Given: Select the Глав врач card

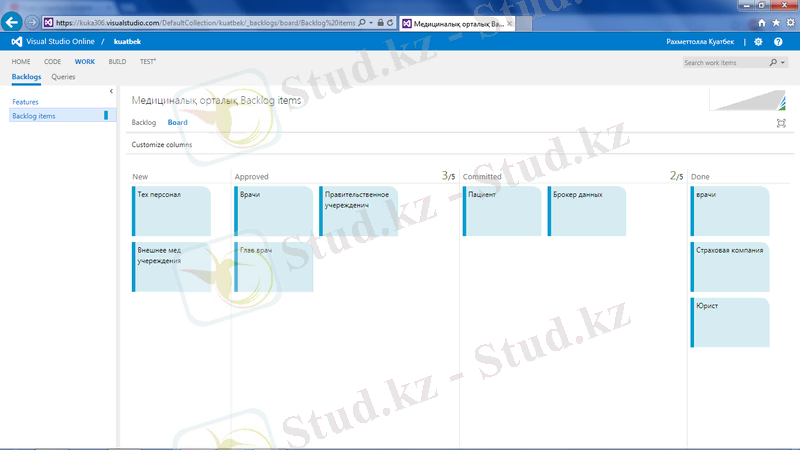Looking at the screenshot, I should (x=273, y=267).
